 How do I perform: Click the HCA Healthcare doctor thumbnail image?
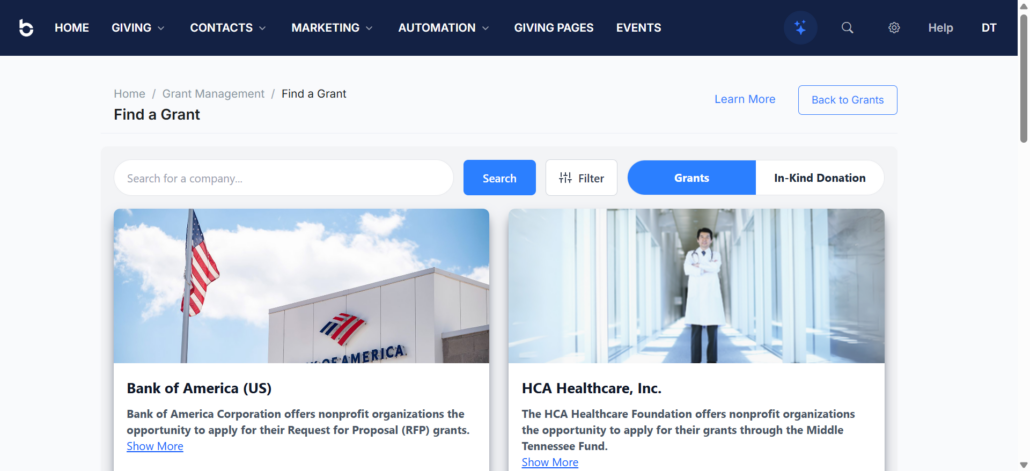coord(696,286)
